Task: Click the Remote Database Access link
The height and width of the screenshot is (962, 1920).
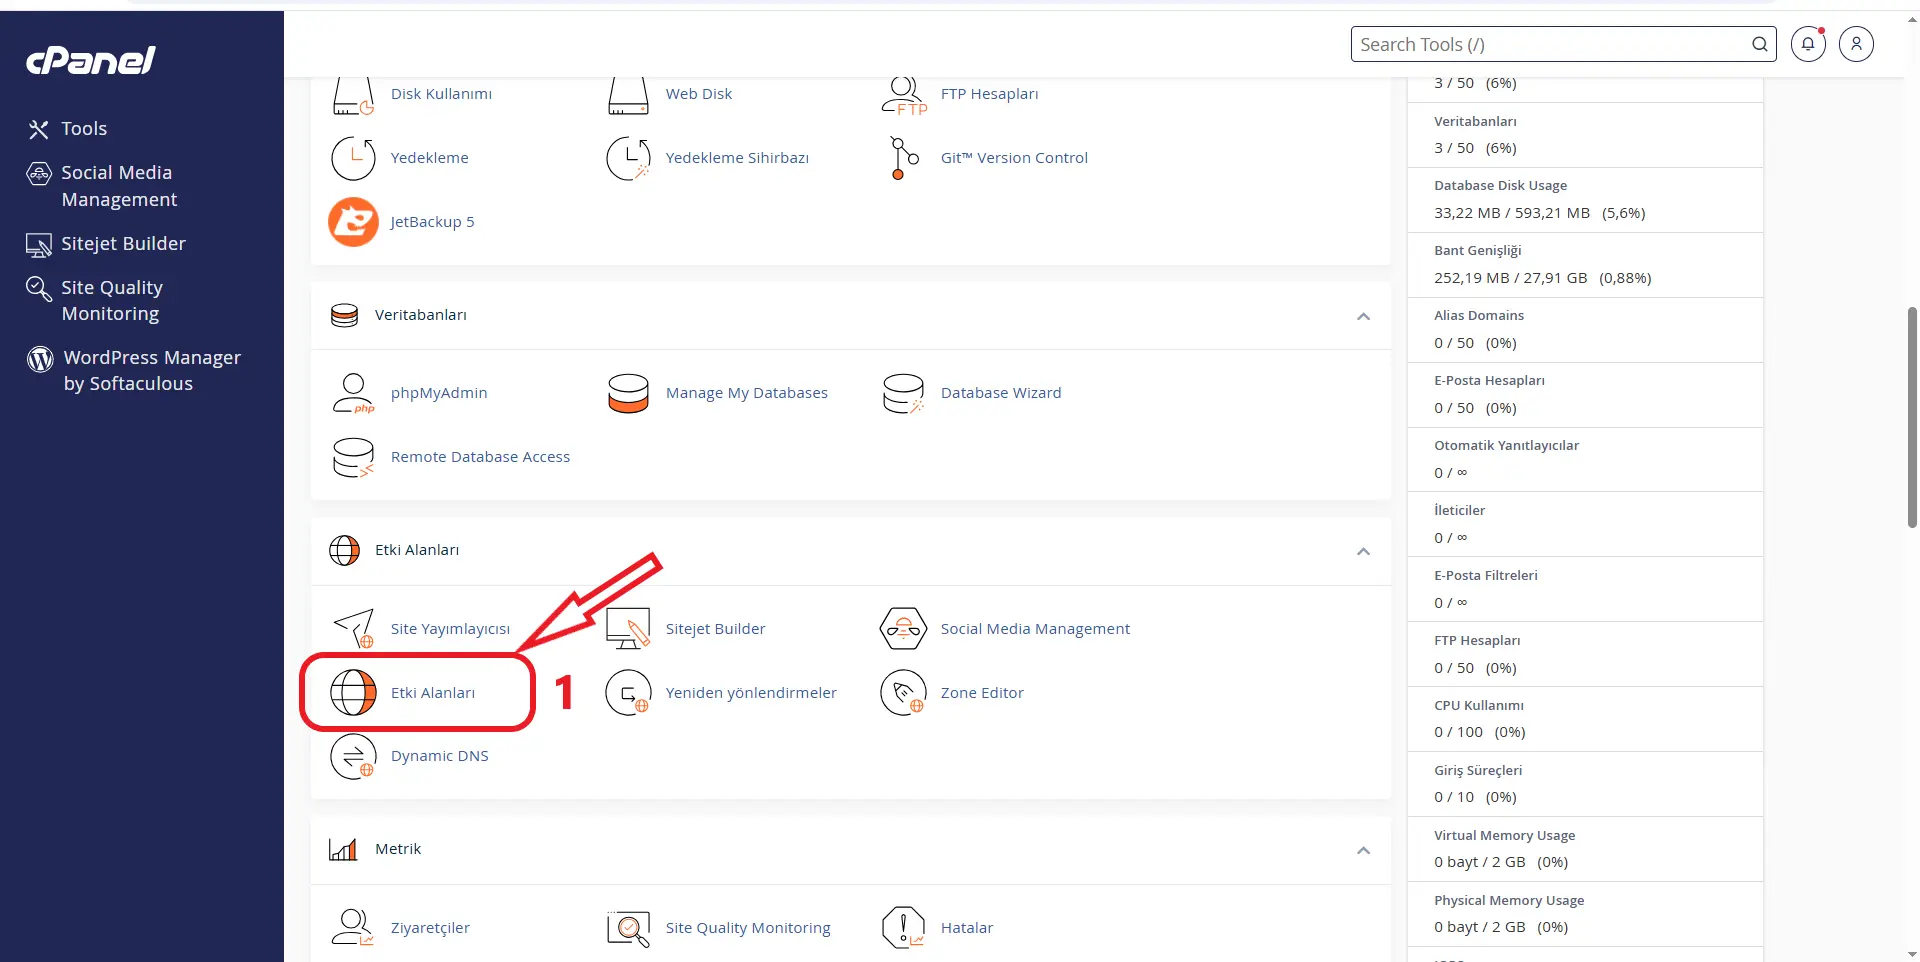Action: click(480, 457)
